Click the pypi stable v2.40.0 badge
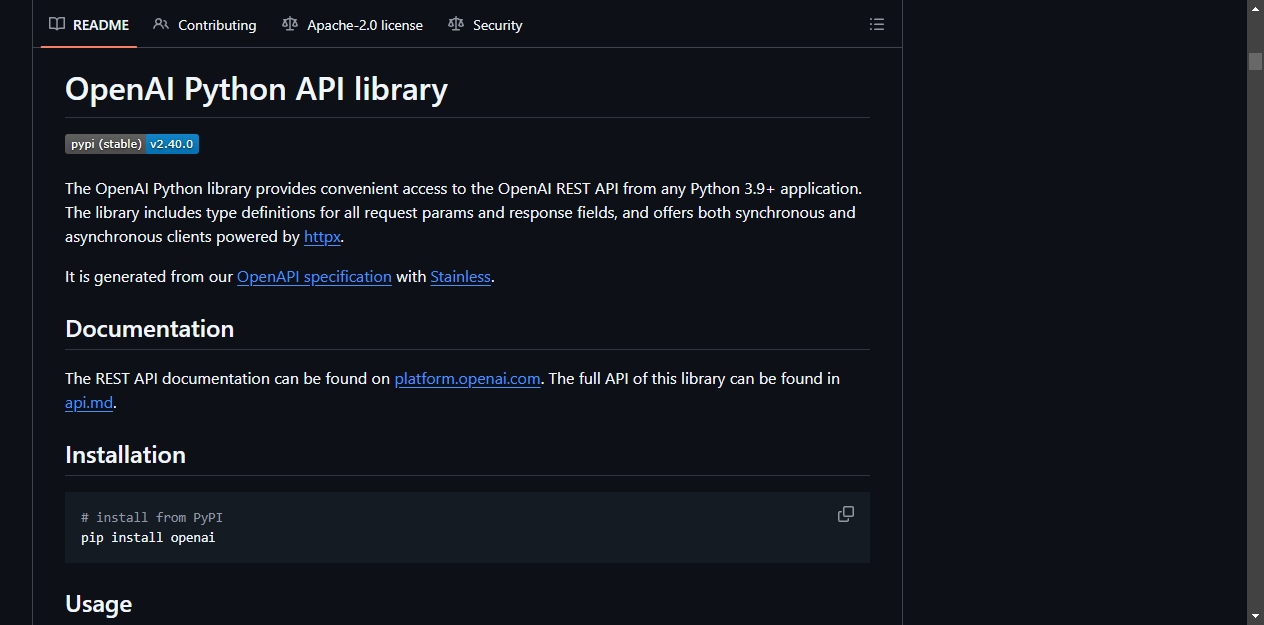The width and height of the screenshot is (1264, 625). click(x=132, y=144)
